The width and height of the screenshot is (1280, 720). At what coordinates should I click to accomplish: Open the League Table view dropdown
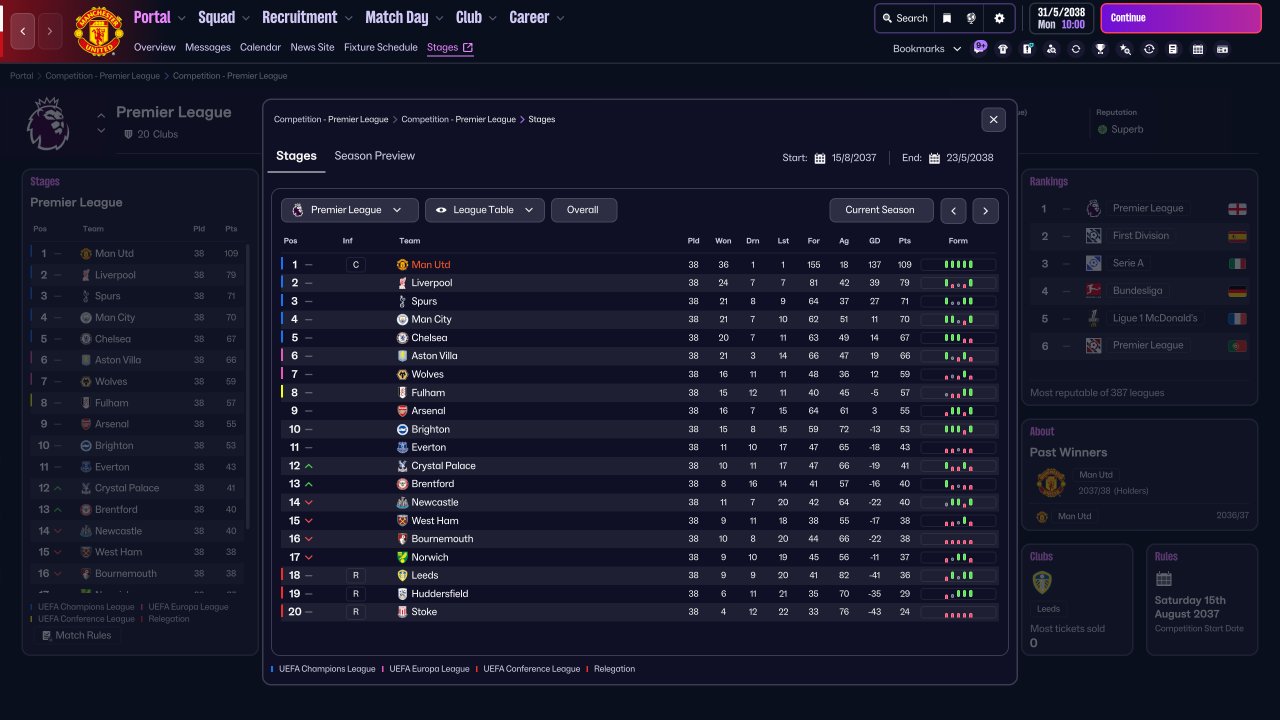pyautogui.click(x=485, y=210)
